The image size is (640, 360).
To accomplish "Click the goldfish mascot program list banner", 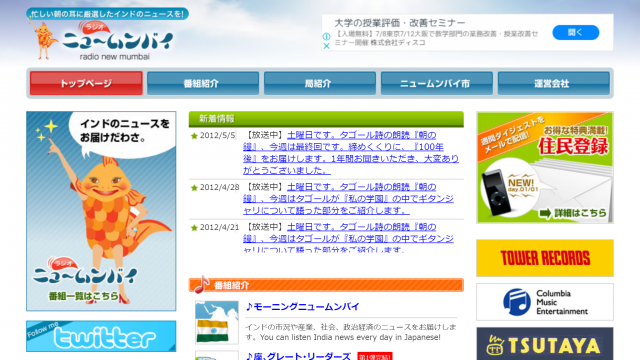I will pyautogui.click(x=101, y=211).
